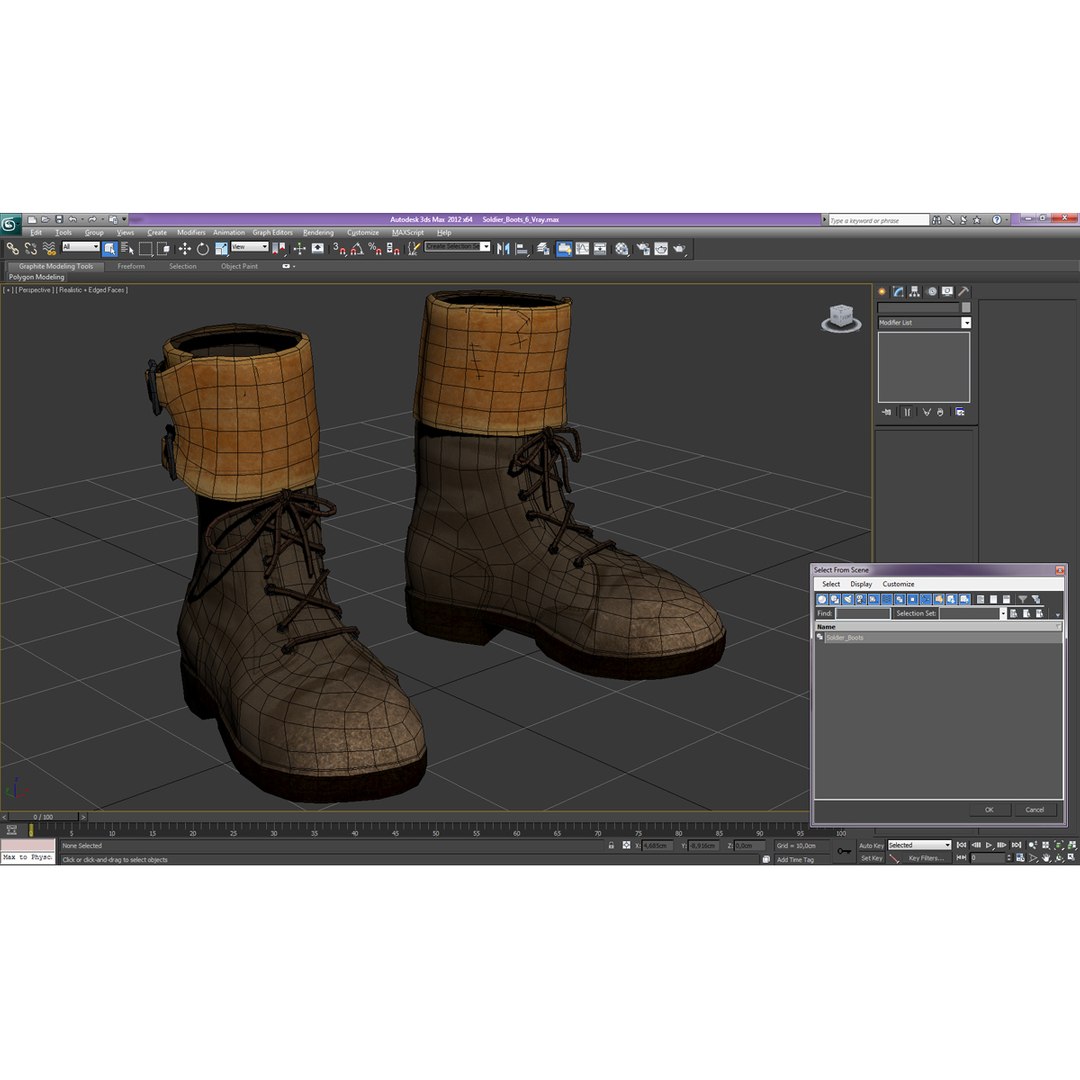Activate the Select and Uniform Scale tool
1080x1080 pixels.
(220, 249)
